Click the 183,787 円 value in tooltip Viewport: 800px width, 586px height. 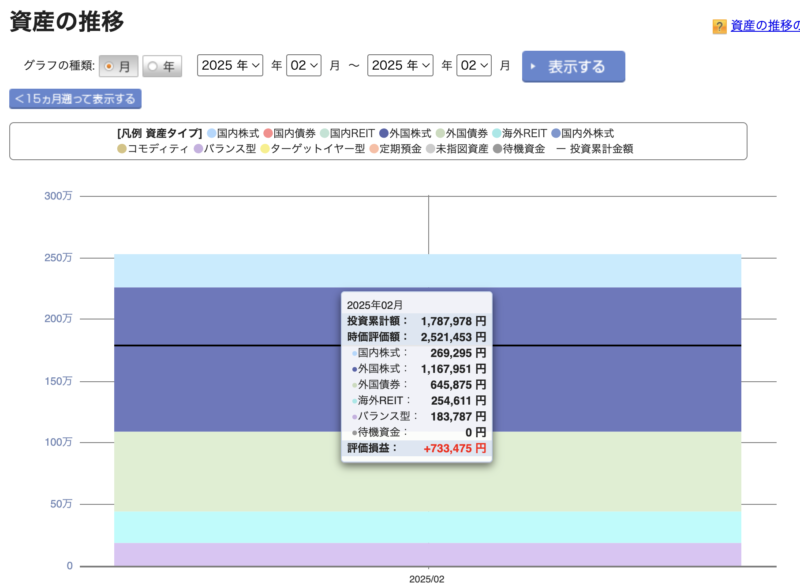click(x=458, y=417)
